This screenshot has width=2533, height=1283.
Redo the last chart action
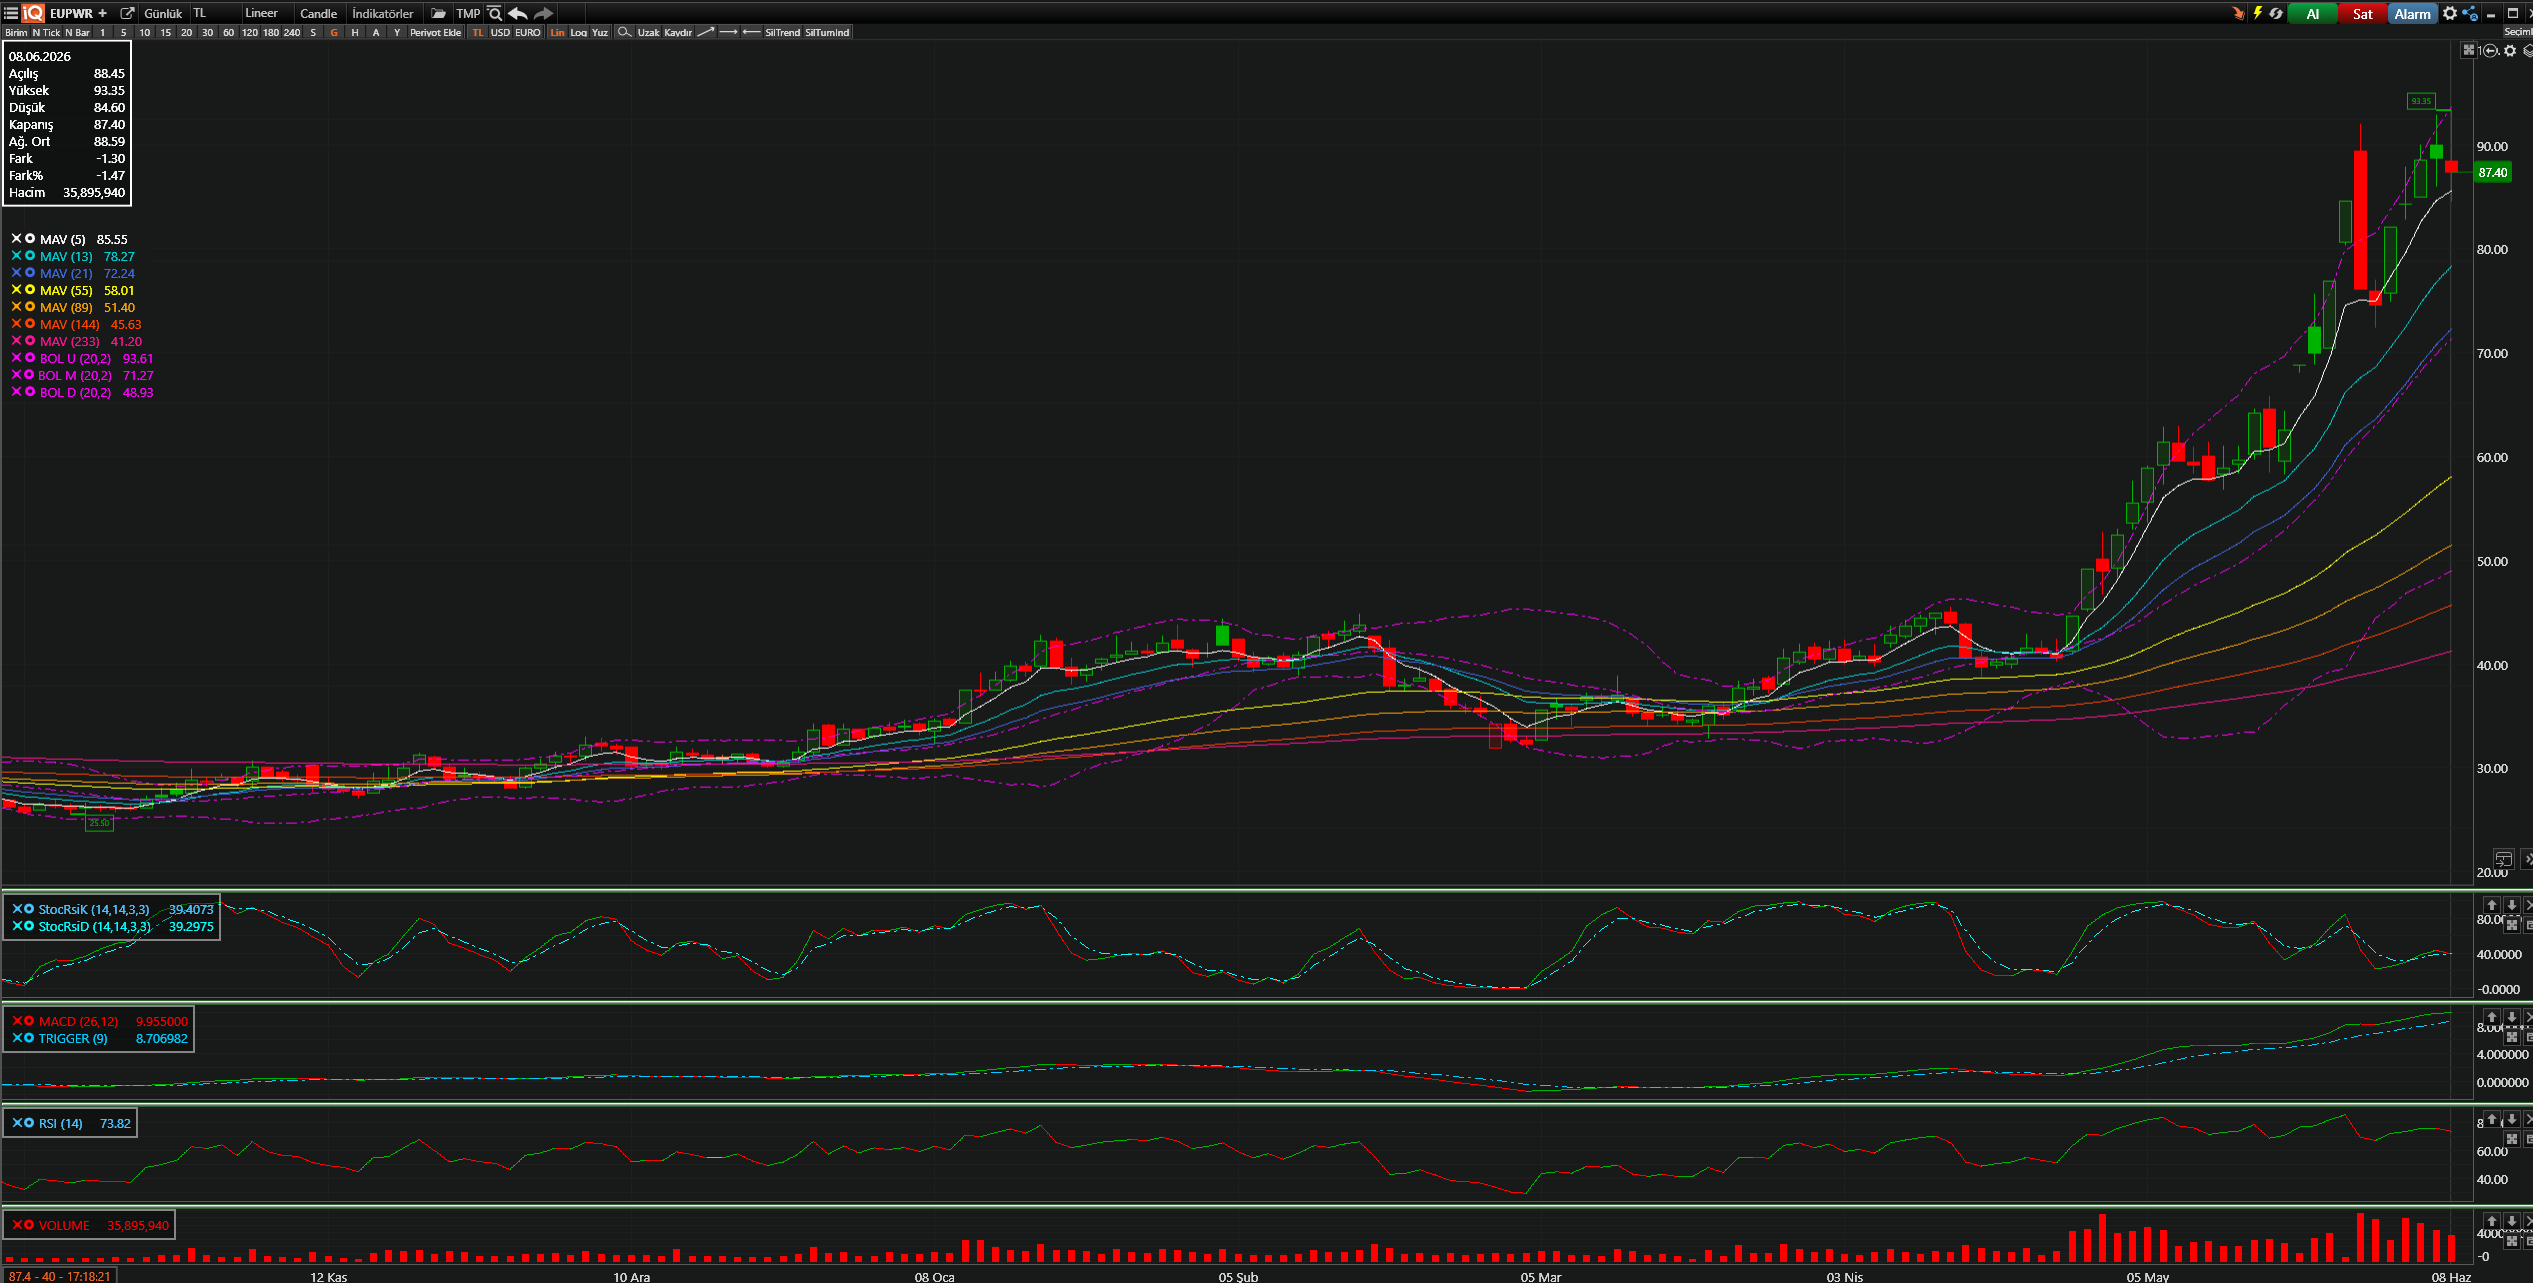[x=543, y=13]
